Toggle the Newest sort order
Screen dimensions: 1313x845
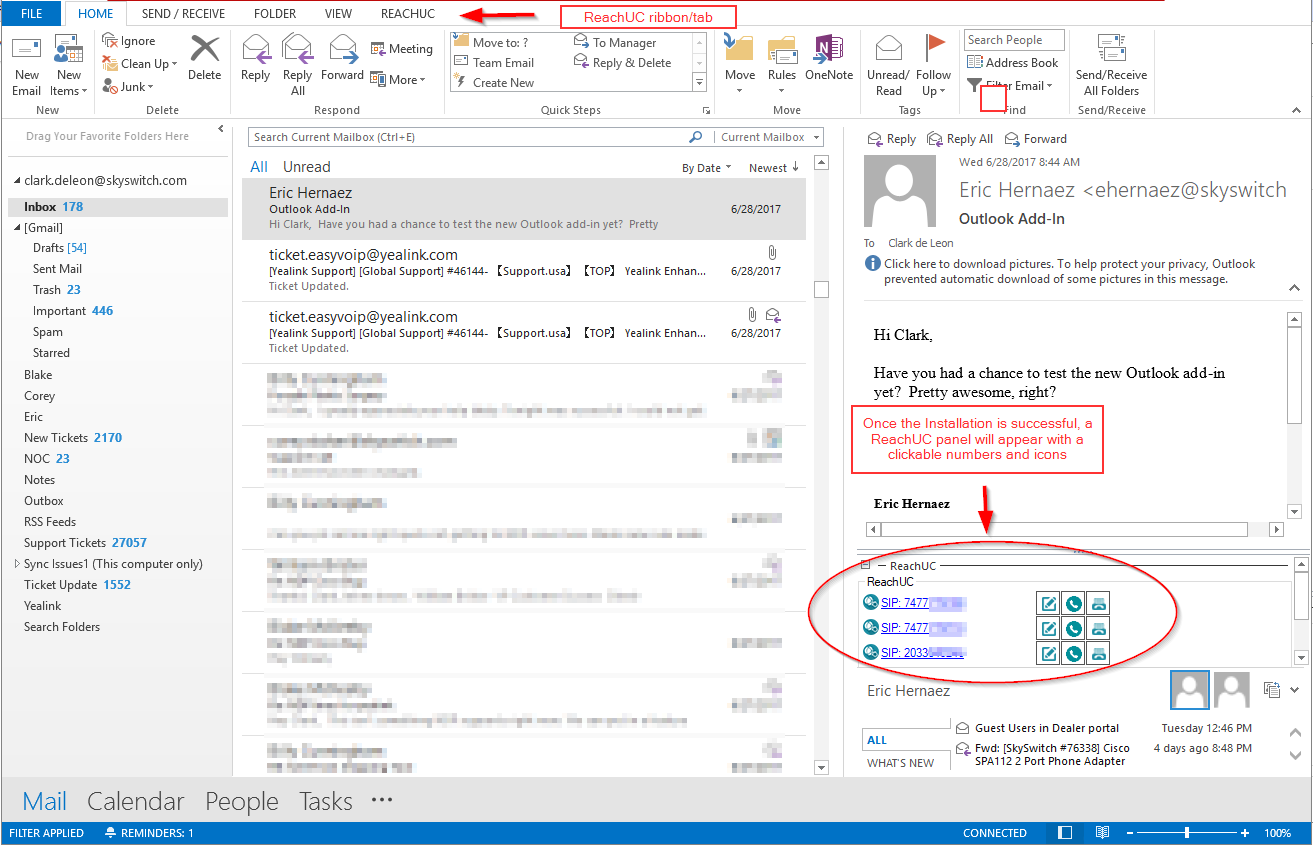tap(774, 168)
